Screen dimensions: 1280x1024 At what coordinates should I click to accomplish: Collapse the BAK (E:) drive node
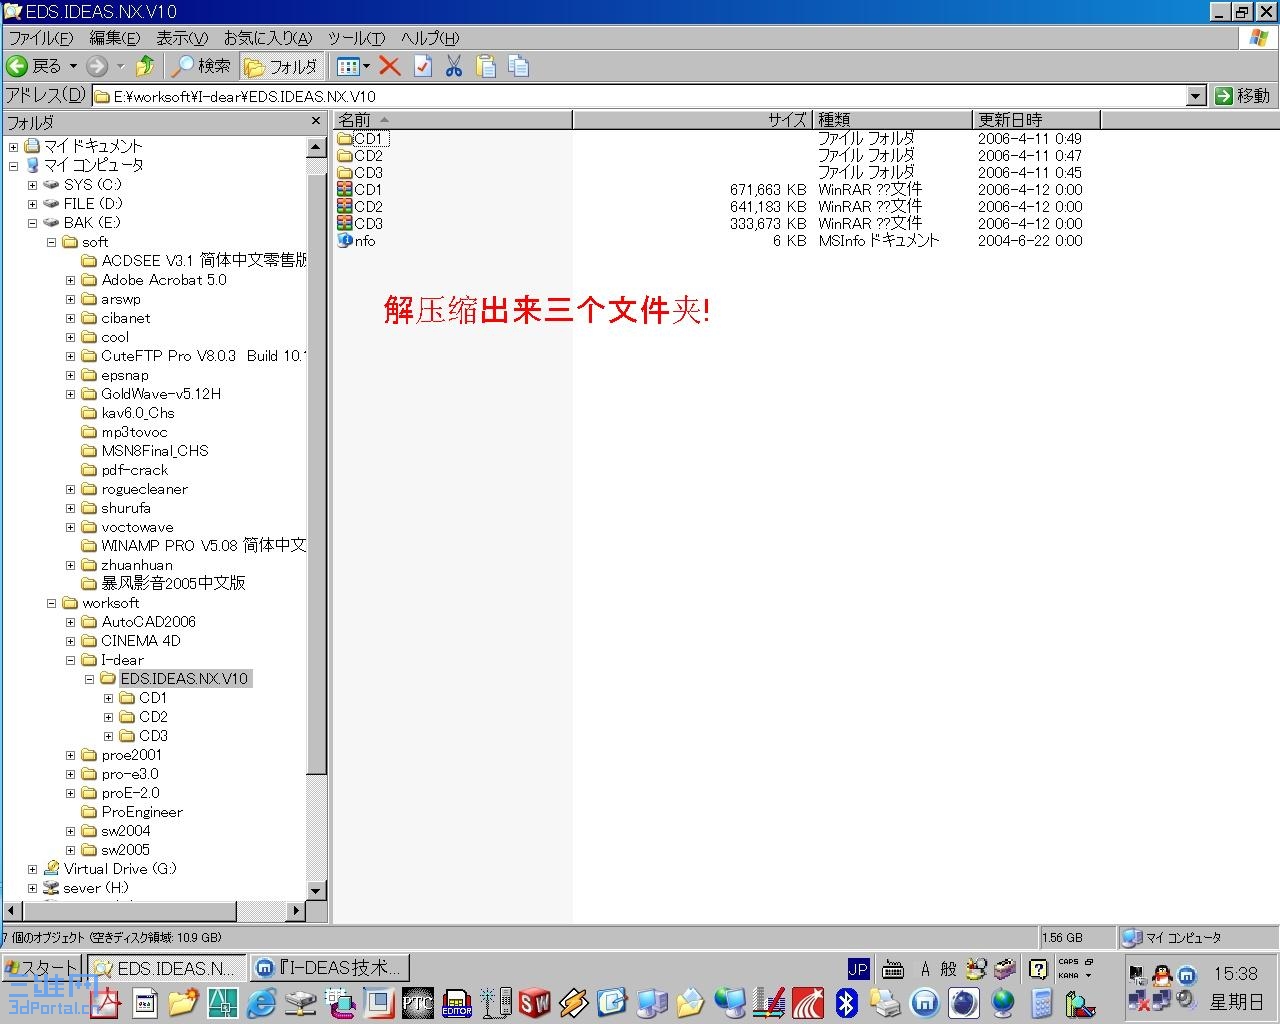point(32,223)
